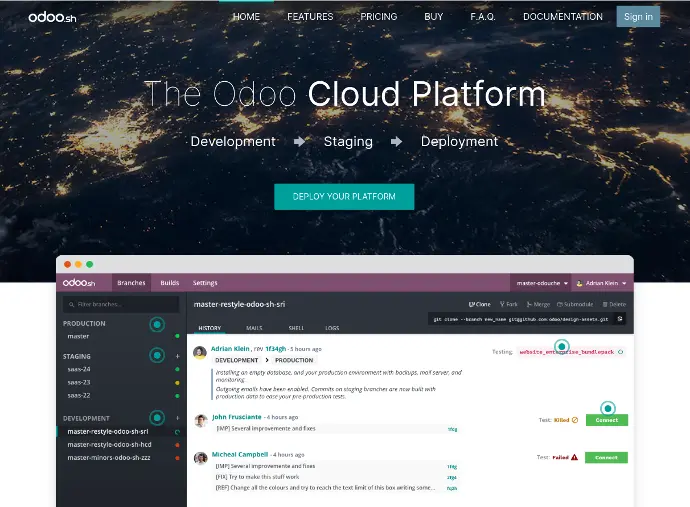Click the green window dot of the demo window
Viewport: 690px width, 507px height.
(x=90, y=264)
